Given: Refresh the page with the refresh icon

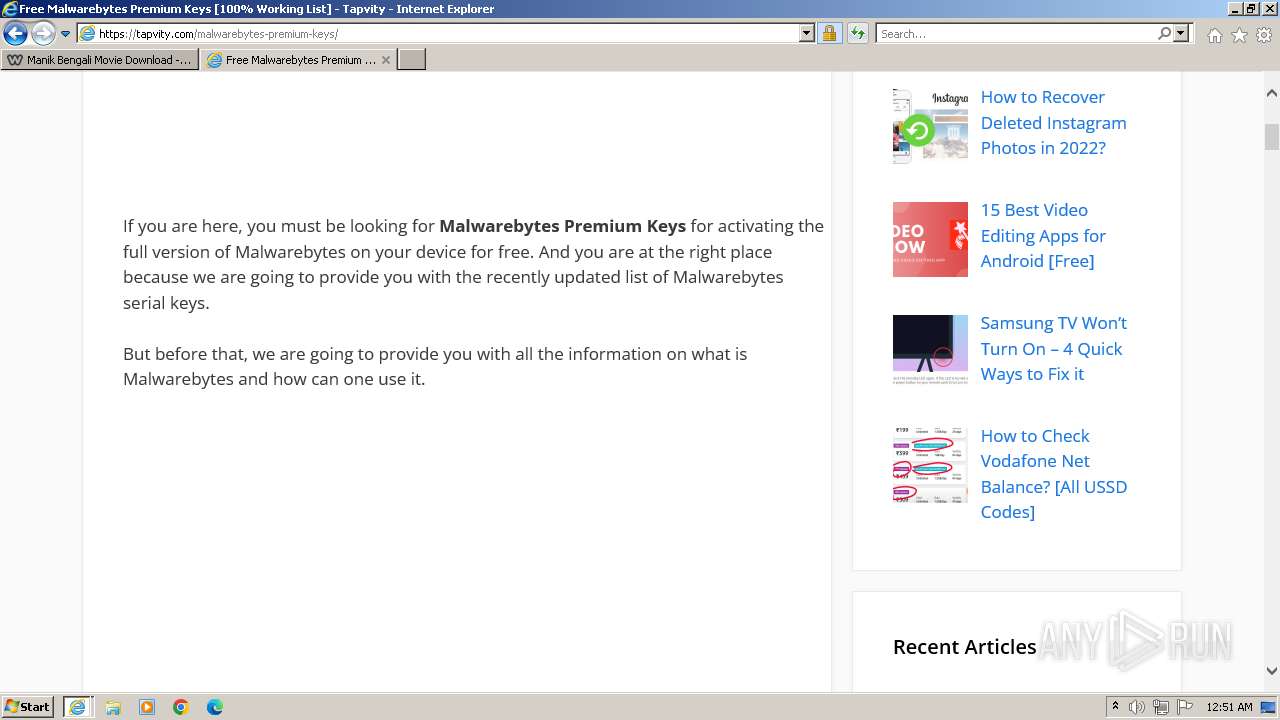Looking at the screenshot, I should pyautogui.click(x=857, y=34).
